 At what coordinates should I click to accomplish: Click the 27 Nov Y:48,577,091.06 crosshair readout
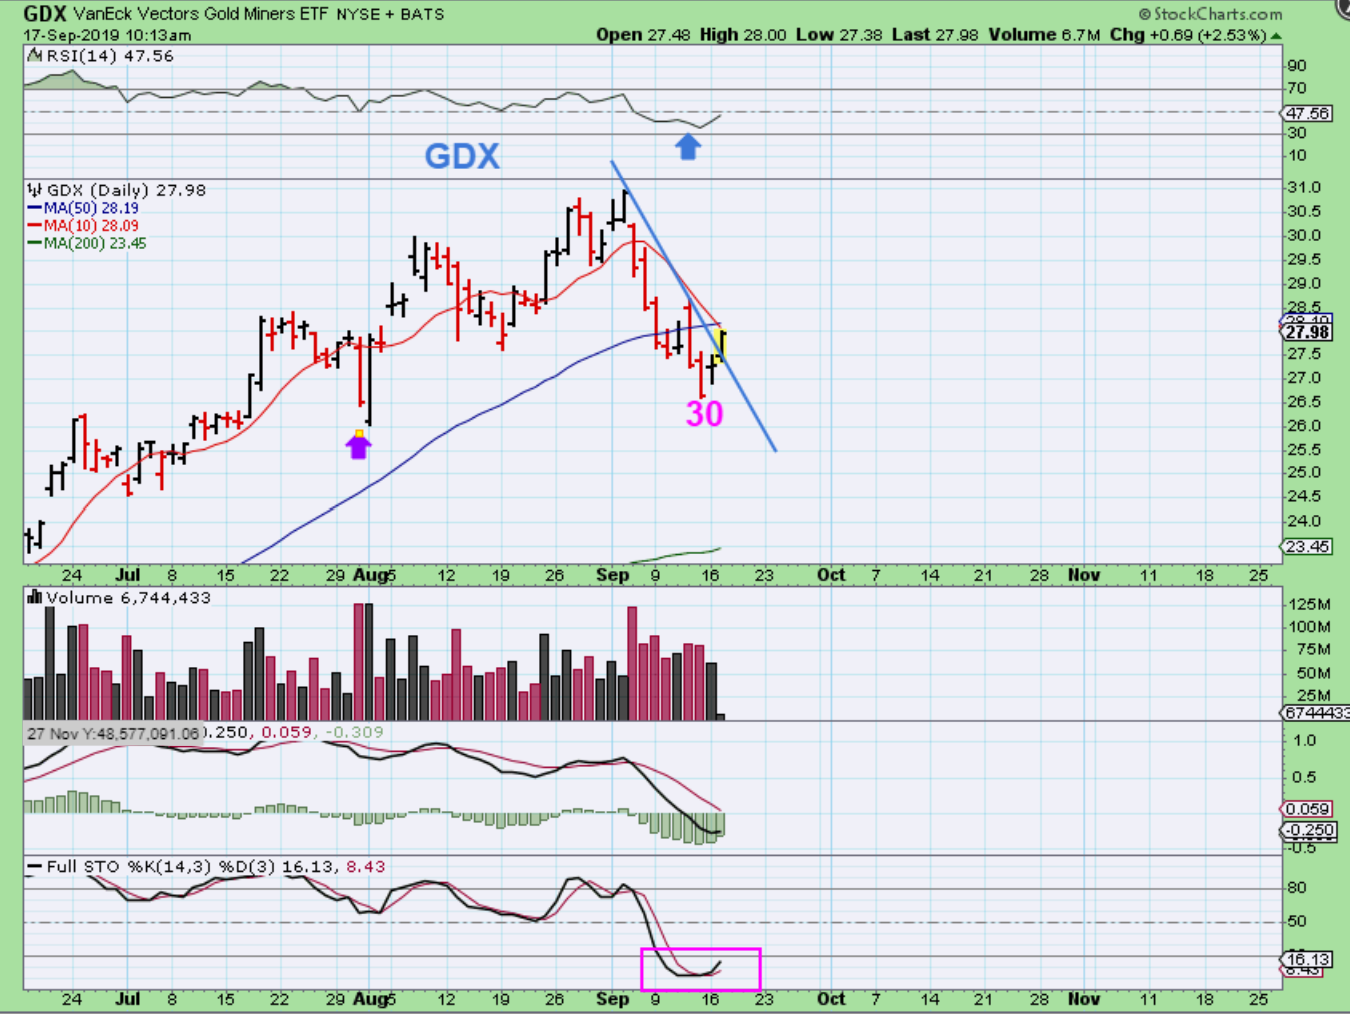113,733
